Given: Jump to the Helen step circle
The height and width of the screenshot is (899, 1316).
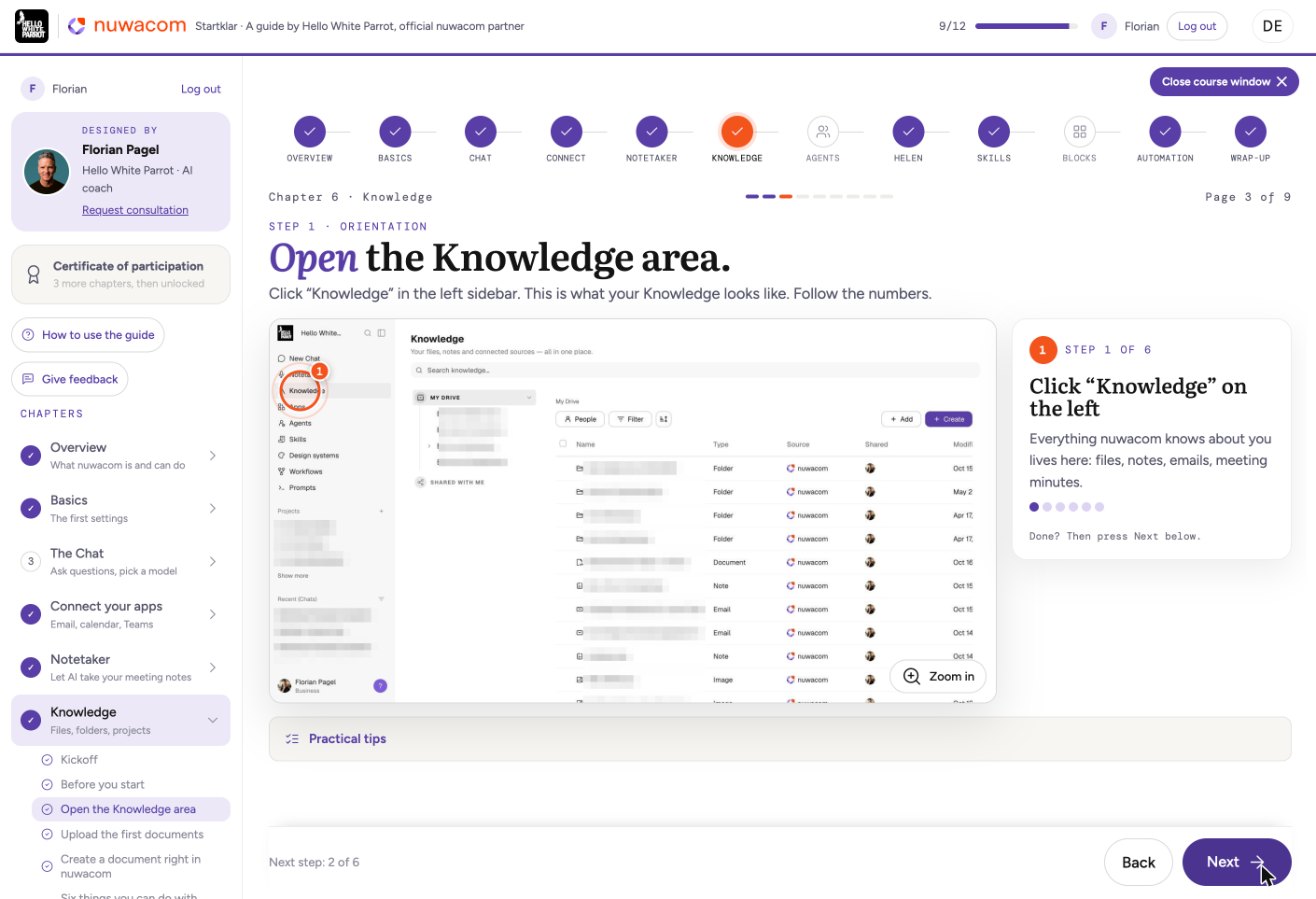Looking at the screenshot, I should coord(908,131).
